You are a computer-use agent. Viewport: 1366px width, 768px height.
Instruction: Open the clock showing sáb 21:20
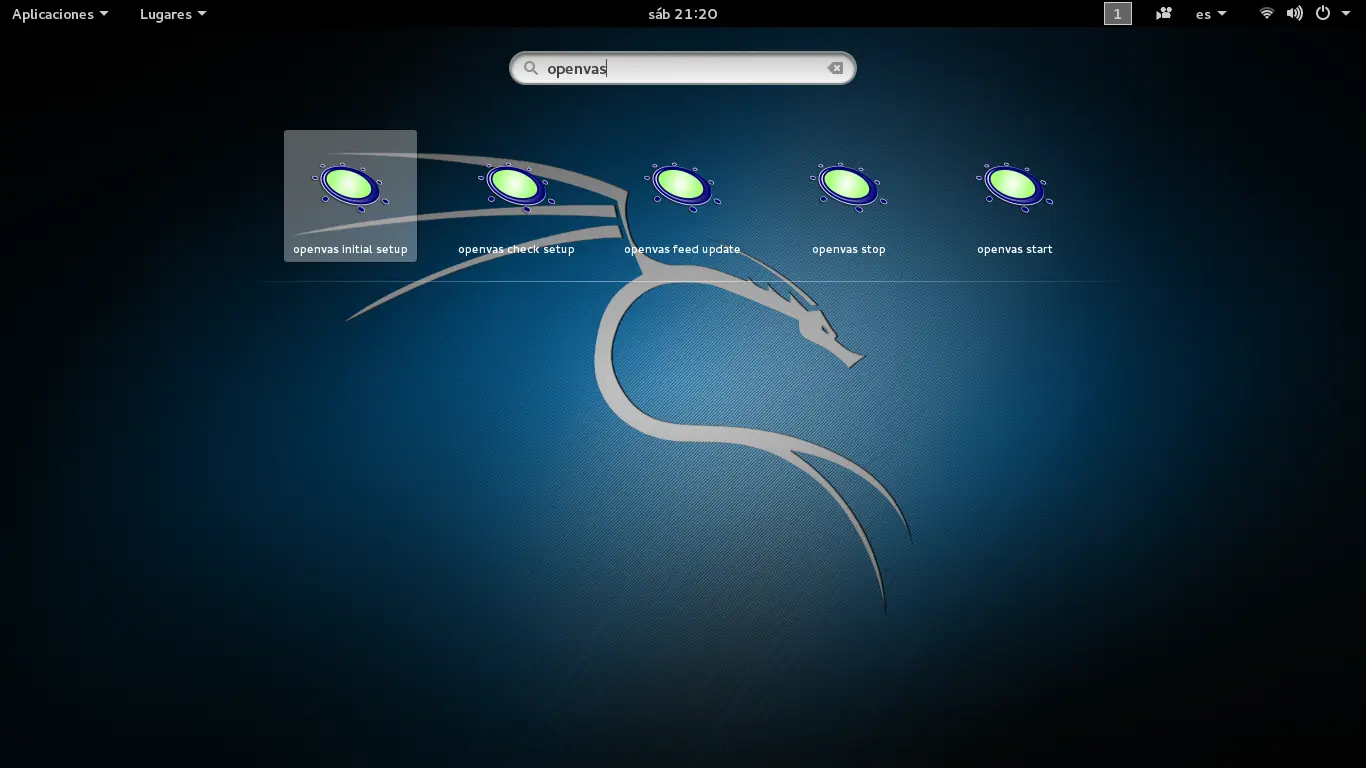pyautogui.click(x=683, y=14)
